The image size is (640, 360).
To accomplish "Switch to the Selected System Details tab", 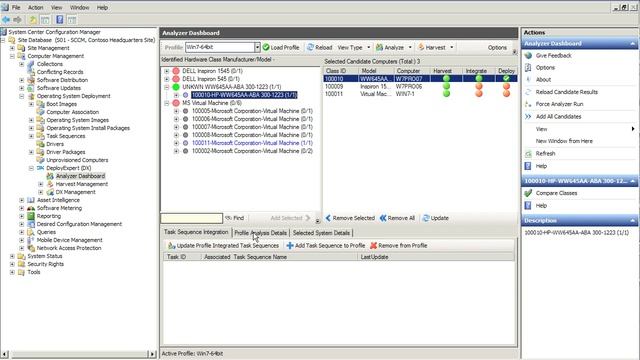I will [x=321, y=233].
